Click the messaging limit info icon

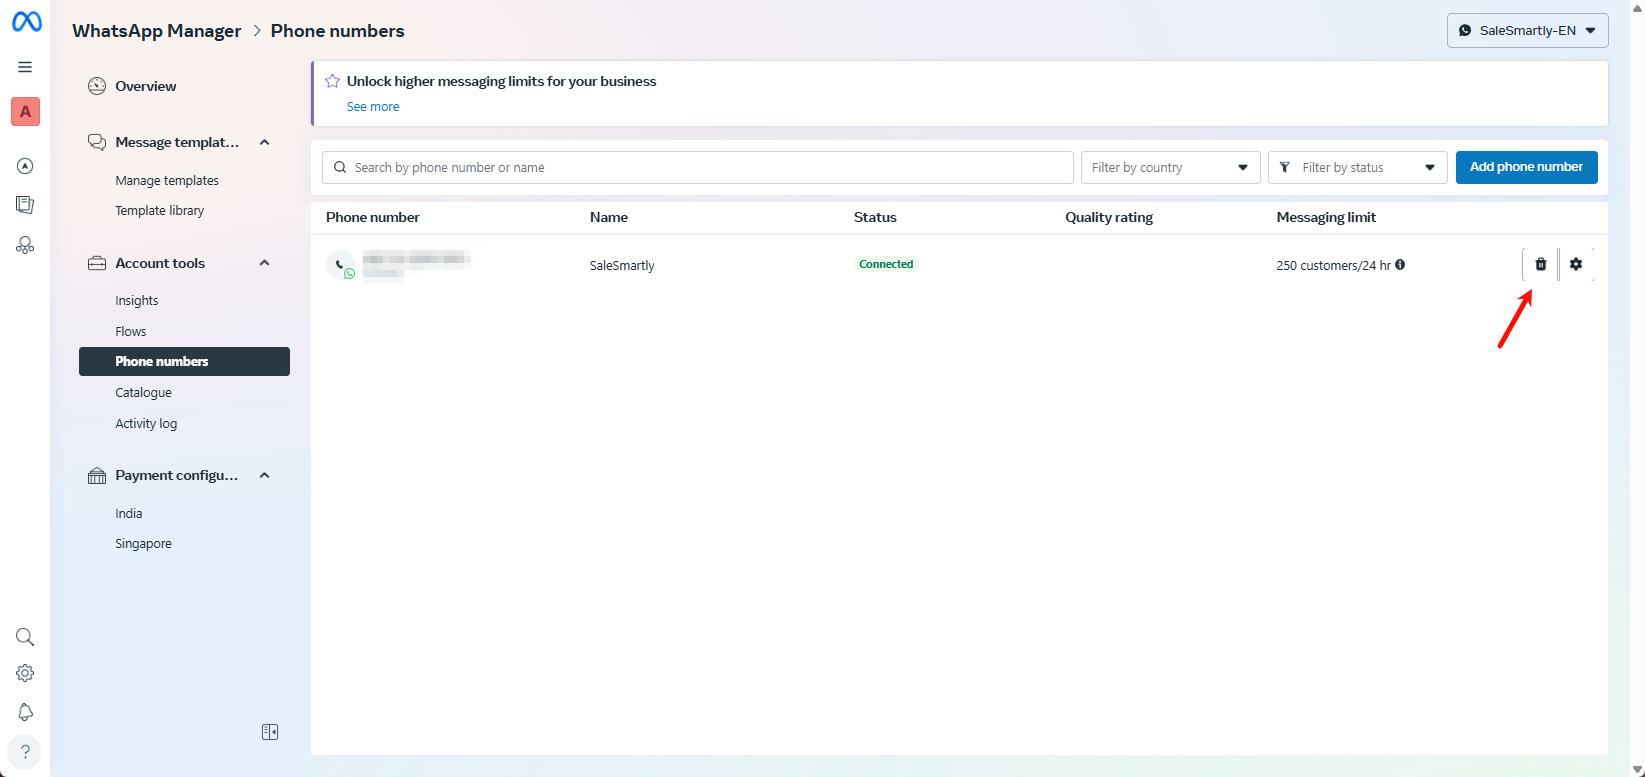(1400, 265)
